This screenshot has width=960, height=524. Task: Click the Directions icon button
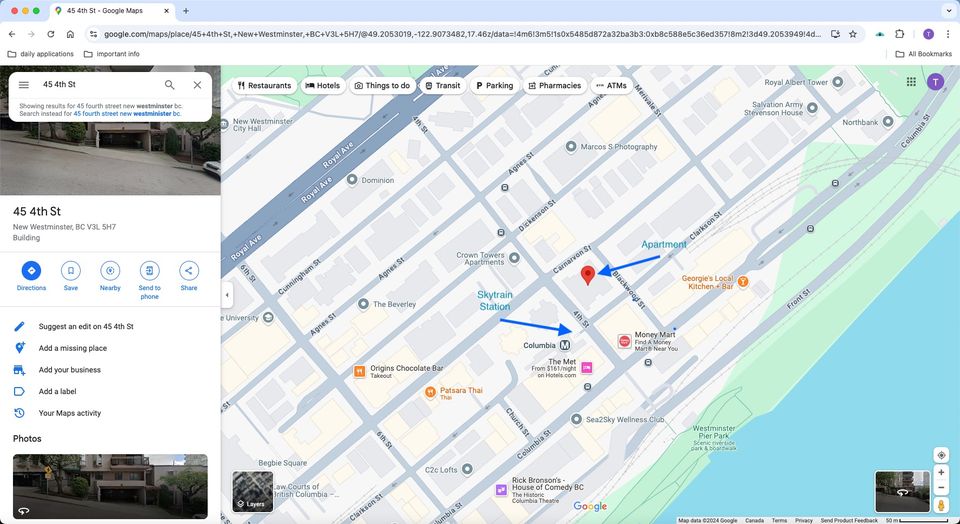click(31, 271)
